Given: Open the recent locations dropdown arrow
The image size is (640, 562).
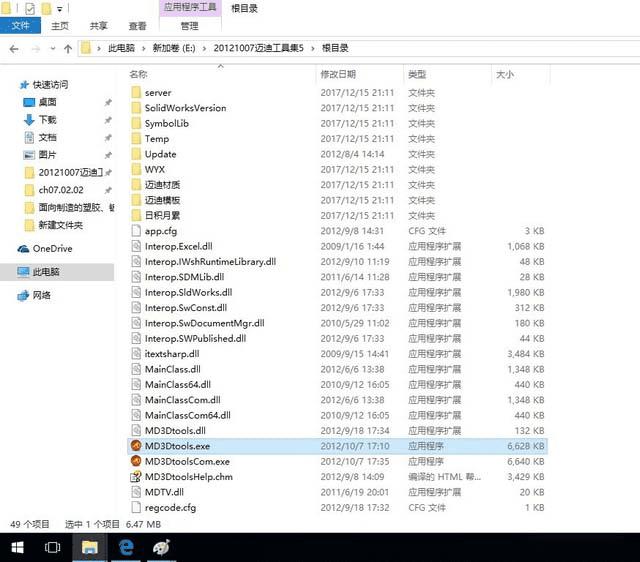Looking at the screenshot, I should click(x=53, y=49).
